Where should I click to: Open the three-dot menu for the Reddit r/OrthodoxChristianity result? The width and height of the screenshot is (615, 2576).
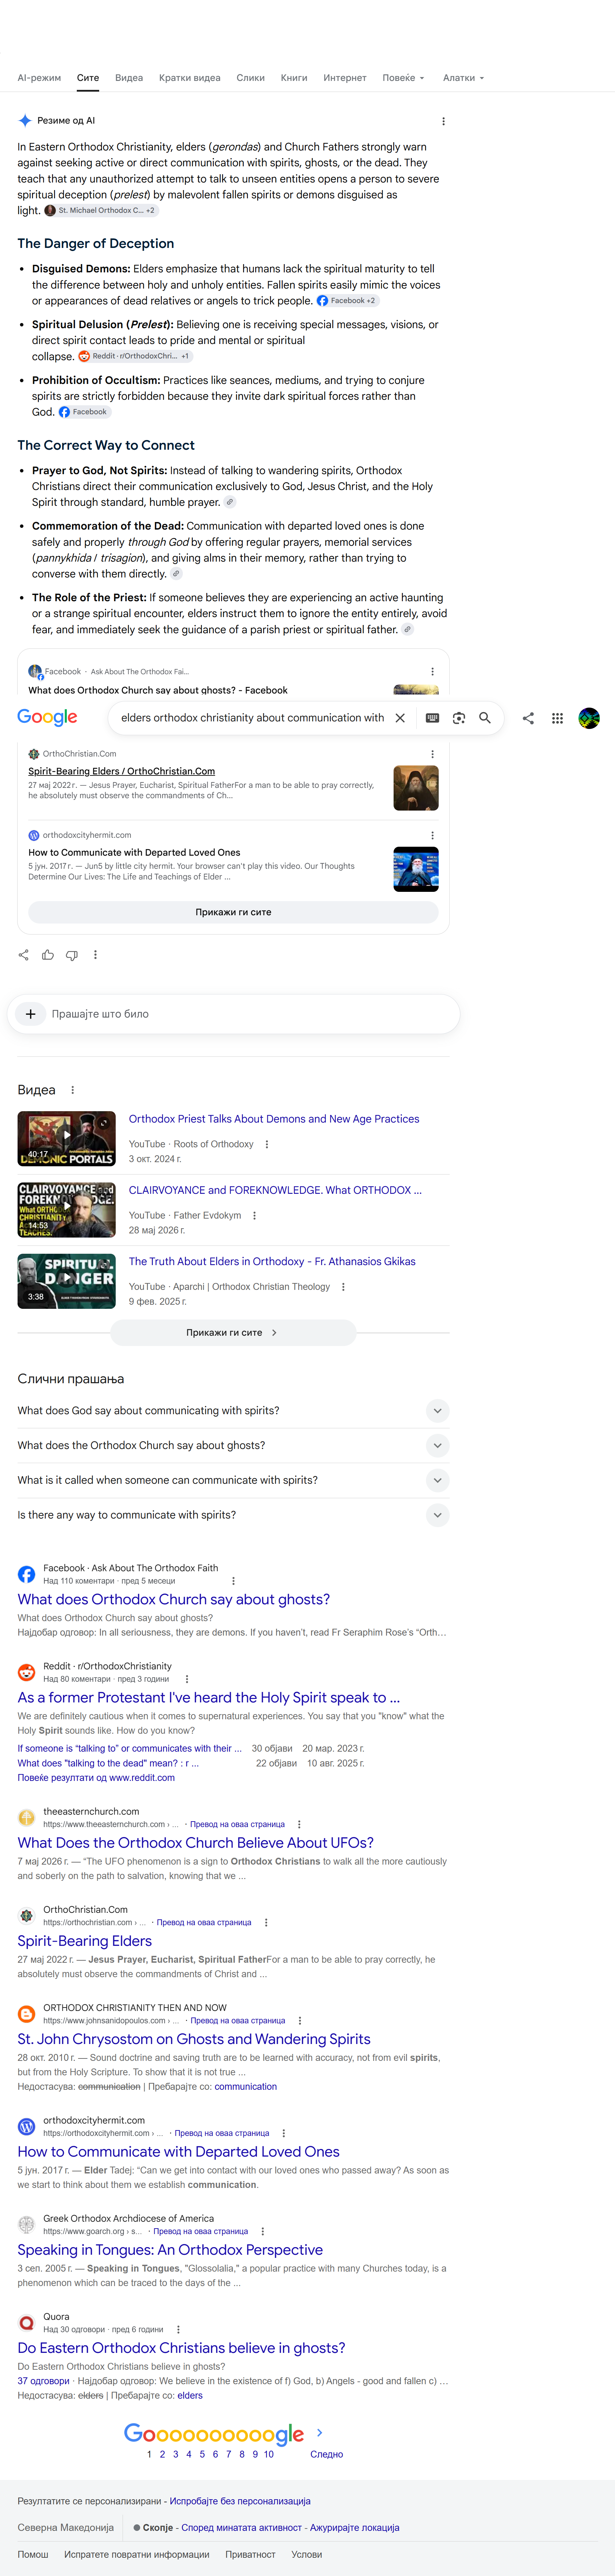point(187,1679)
